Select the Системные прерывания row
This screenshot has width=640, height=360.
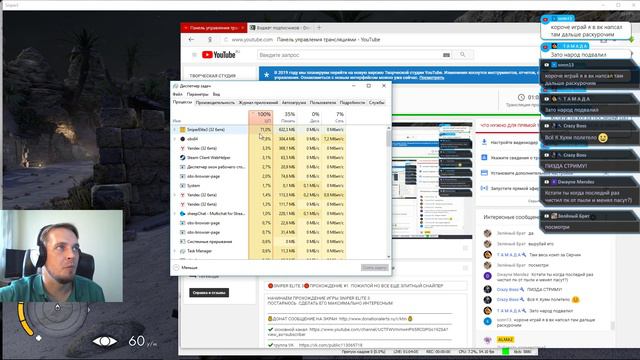[259, 242]
